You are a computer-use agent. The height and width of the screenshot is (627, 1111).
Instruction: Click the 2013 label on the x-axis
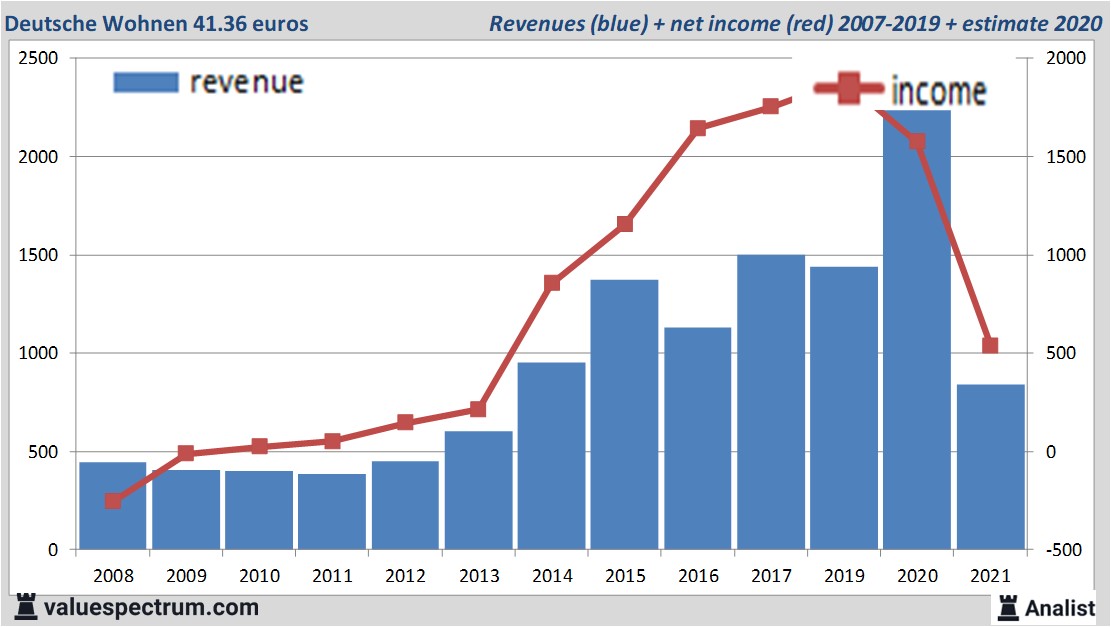[x=478, y=577]
